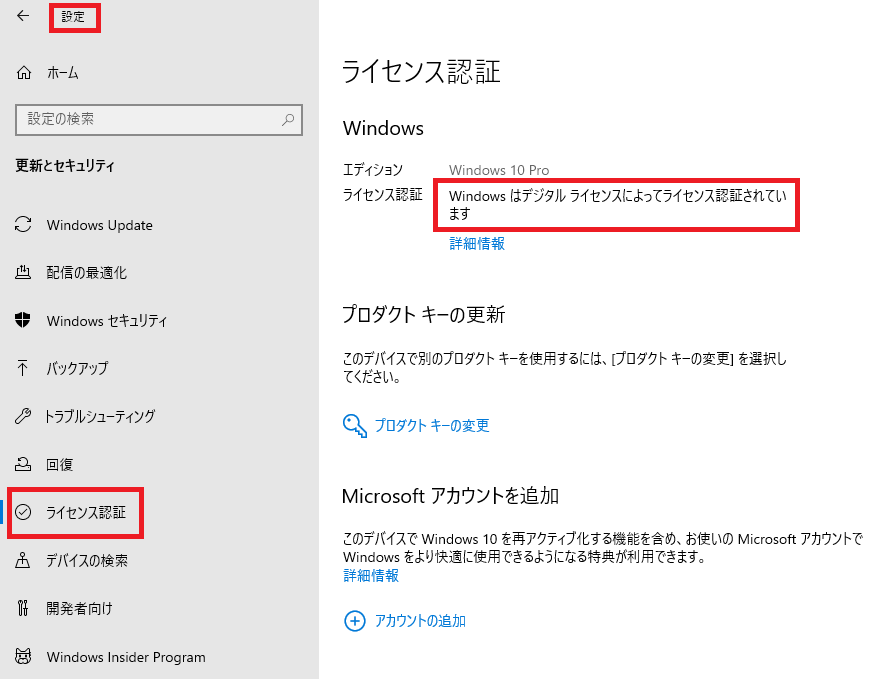Click the Microsoft アカウントを追加 heading
This screenshot has height=679, width=892.
[451, 496]
